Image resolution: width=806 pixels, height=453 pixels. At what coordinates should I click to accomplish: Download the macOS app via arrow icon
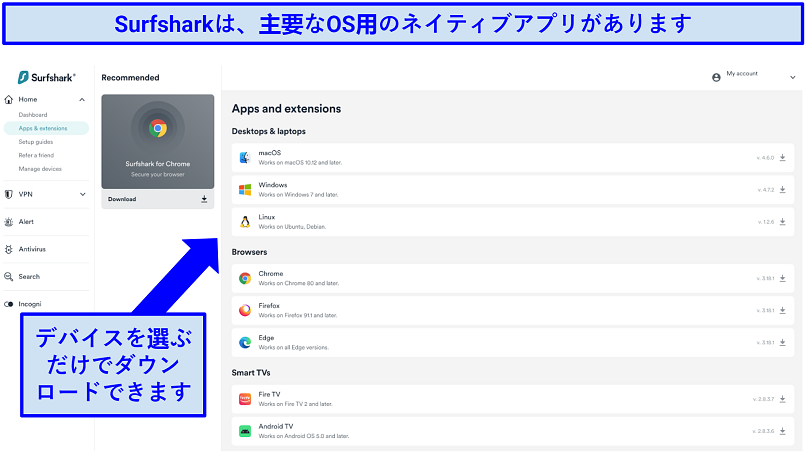782,158
